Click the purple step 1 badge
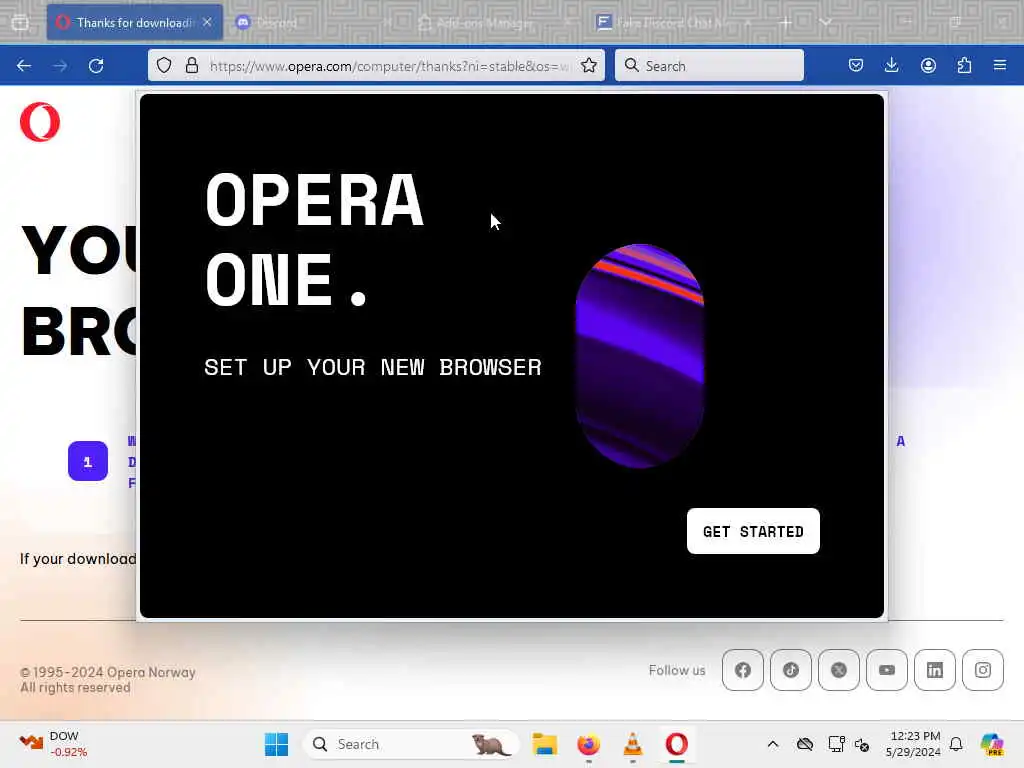This screenshot has width=1024, height=768. tap(88, 461)
